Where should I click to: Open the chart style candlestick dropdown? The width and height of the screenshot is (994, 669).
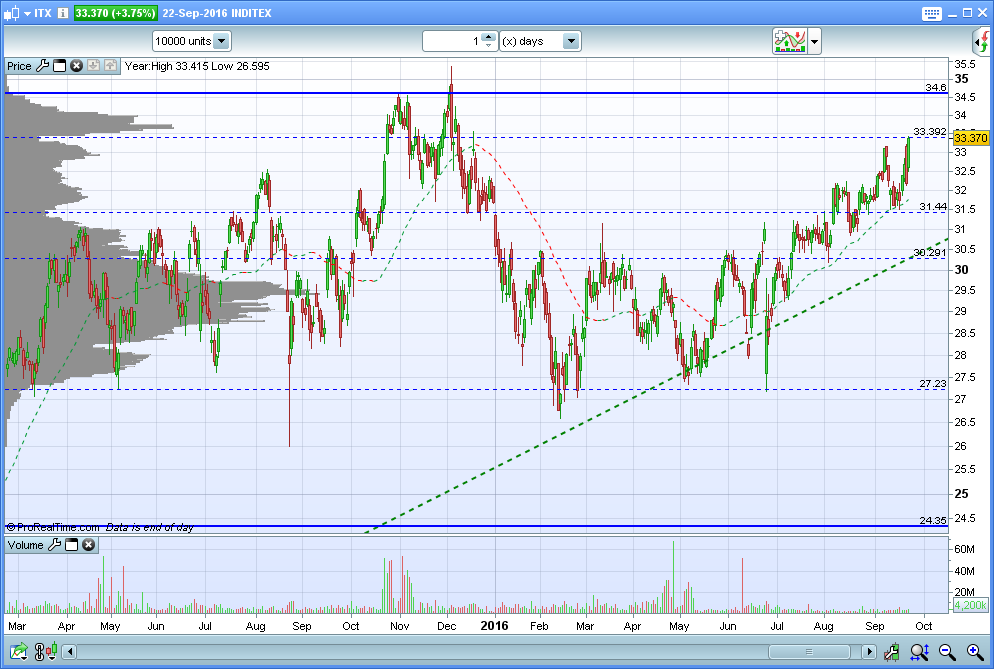pyautogui.click(x=12, y=13)
